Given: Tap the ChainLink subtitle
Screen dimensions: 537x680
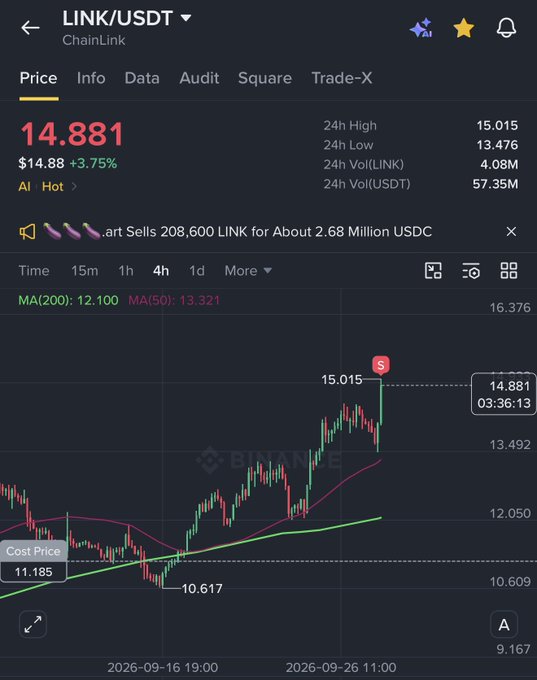Looking at the screenshot, I should 94,40.
